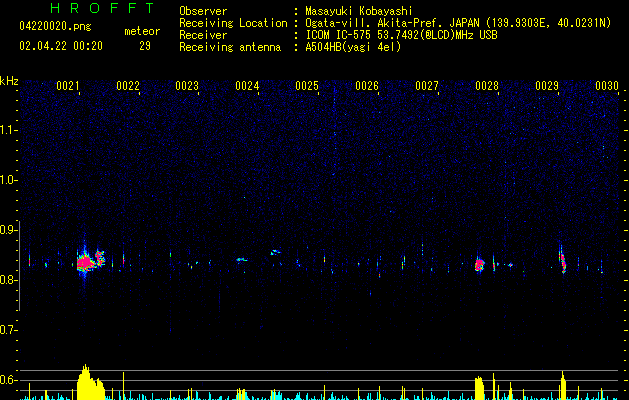Viewport: 629px width, 400px height.
Task: Select the A504HB(yagi 4el) antenna text
Action: (353, 47)
